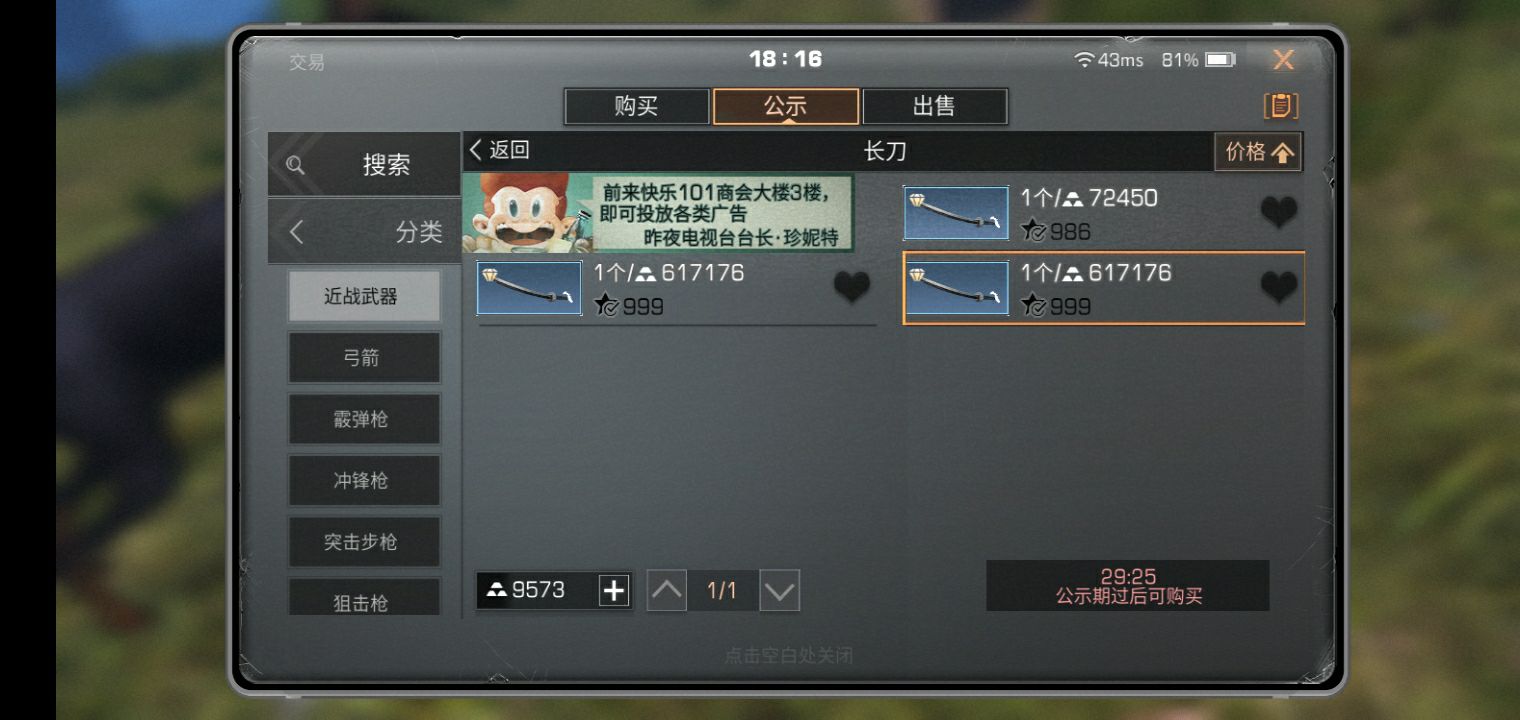
Task: Click the long blade thumbnail priced 72450
Action: (x=956, y=213)
